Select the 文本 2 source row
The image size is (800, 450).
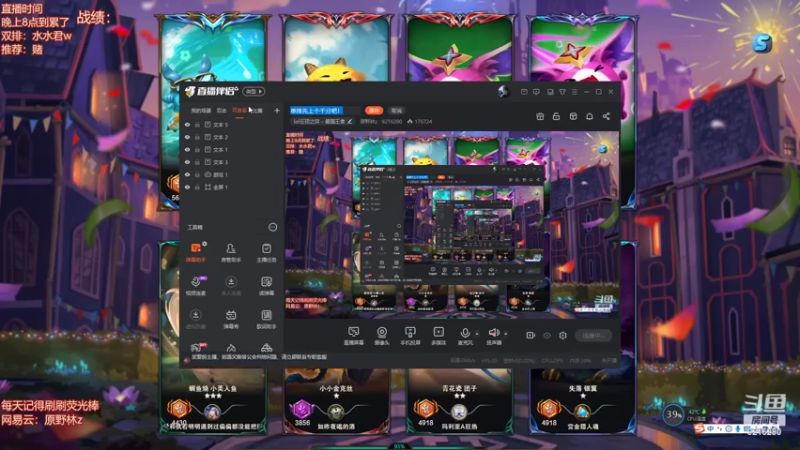pos(232,137)
